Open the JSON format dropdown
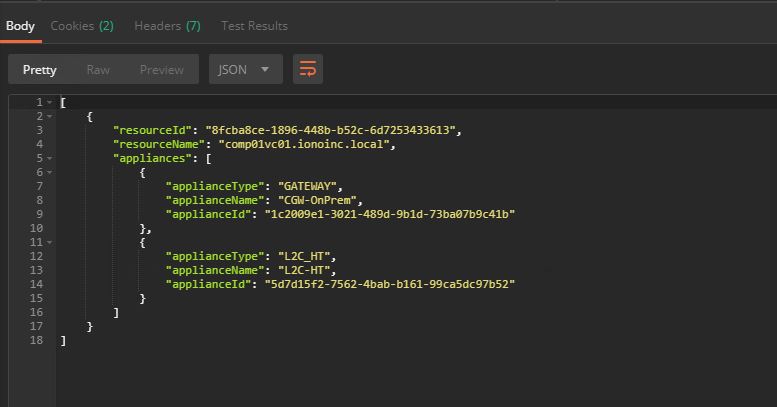This screenshot has height=407, width=777. point(245,69)
